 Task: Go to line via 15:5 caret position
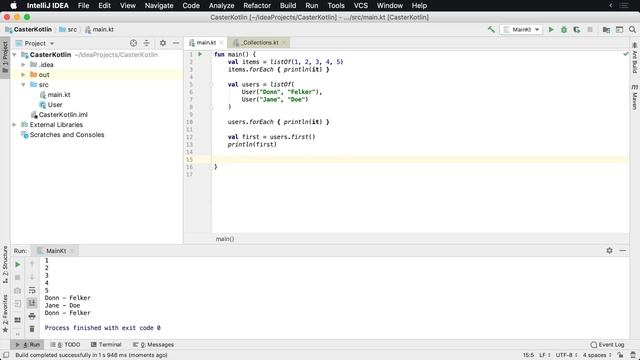click(x=528, y=355)
